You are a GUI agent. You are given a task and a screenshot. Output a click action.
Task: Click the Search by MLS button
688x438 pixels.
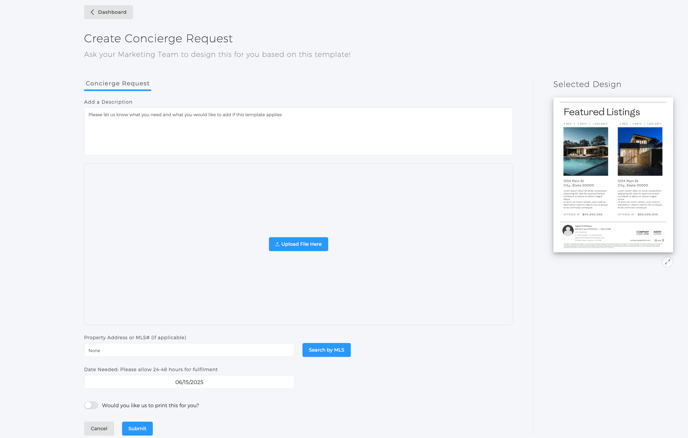[x=326, y=350]
